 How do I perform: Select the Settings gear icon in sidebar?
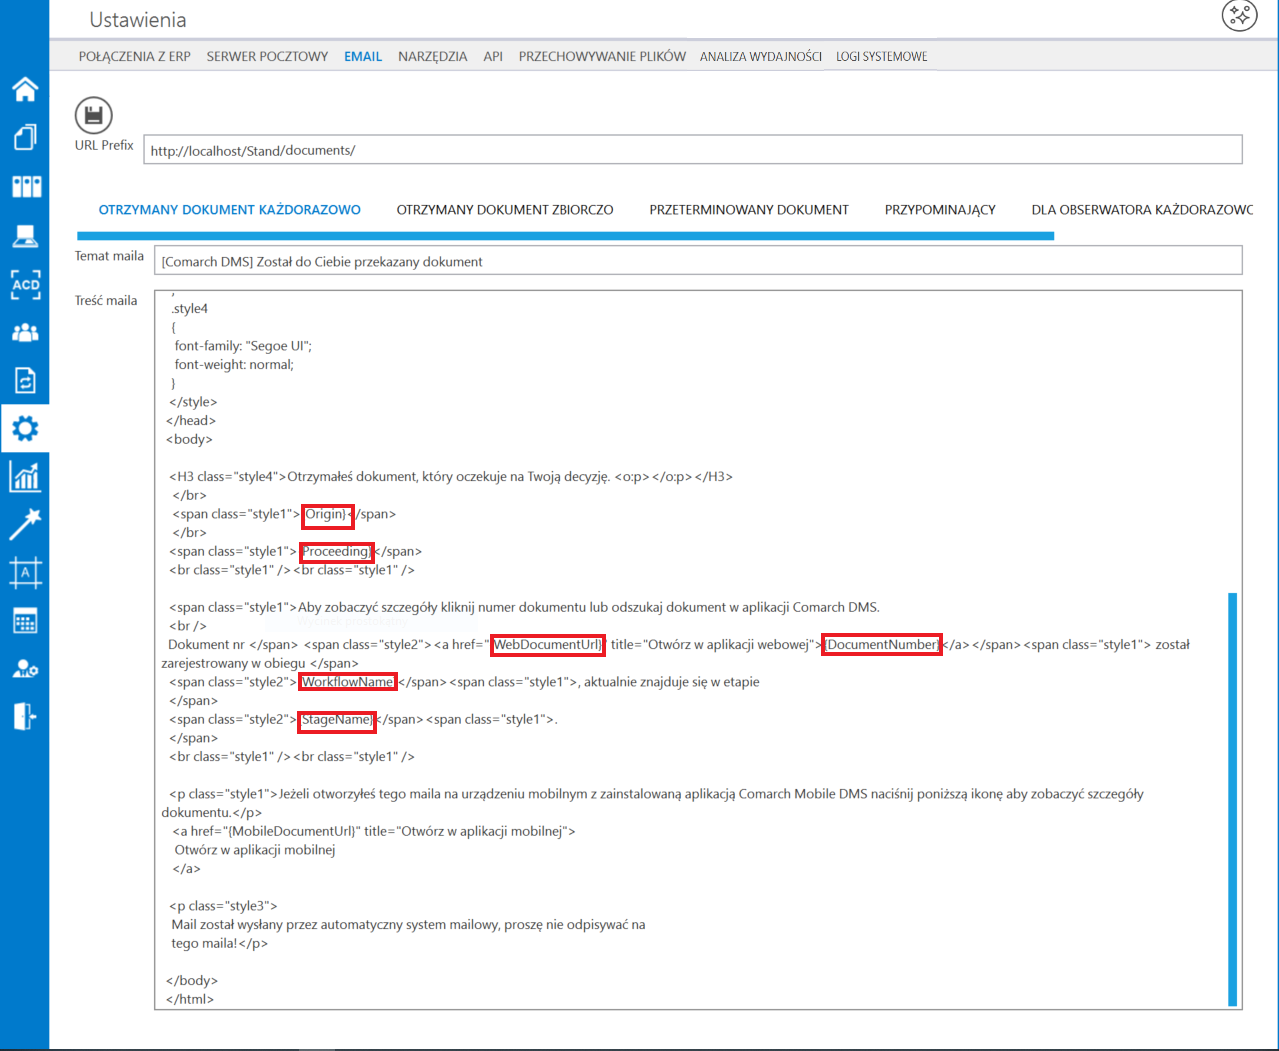click(x=25, y=429)
